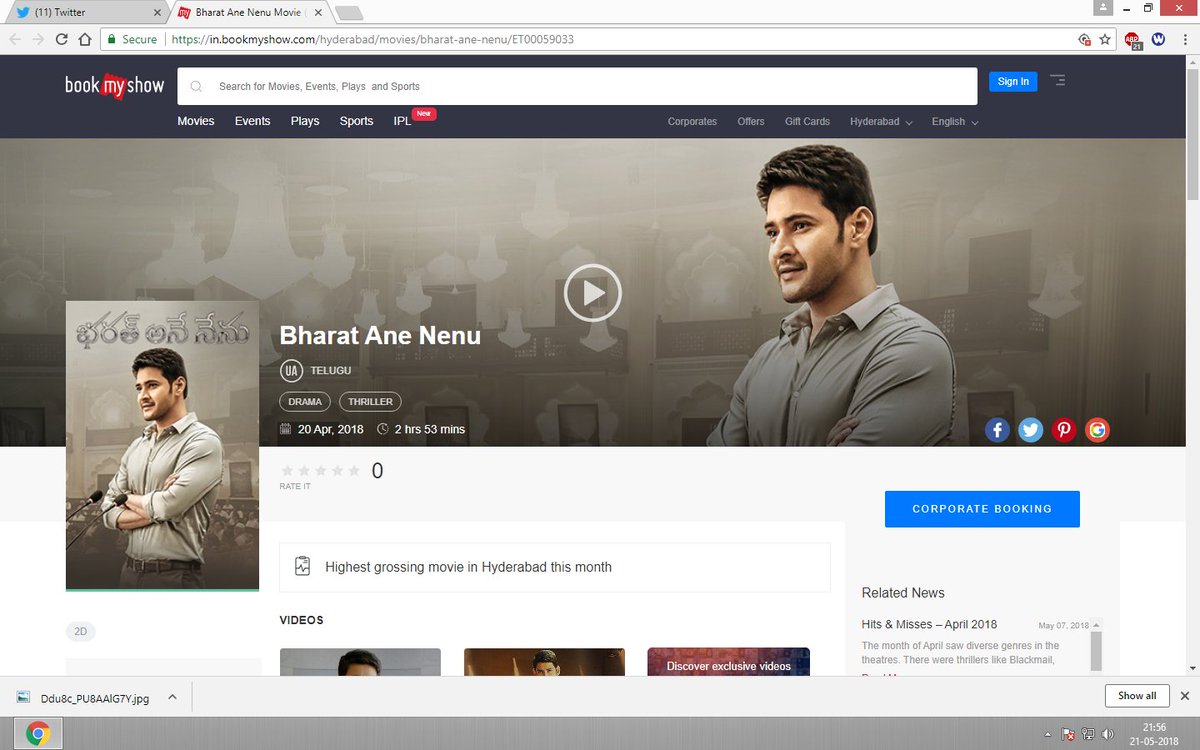Screen dimensions: 1200x750
Task: Click the BookMyShow search field
Action: 577,87
